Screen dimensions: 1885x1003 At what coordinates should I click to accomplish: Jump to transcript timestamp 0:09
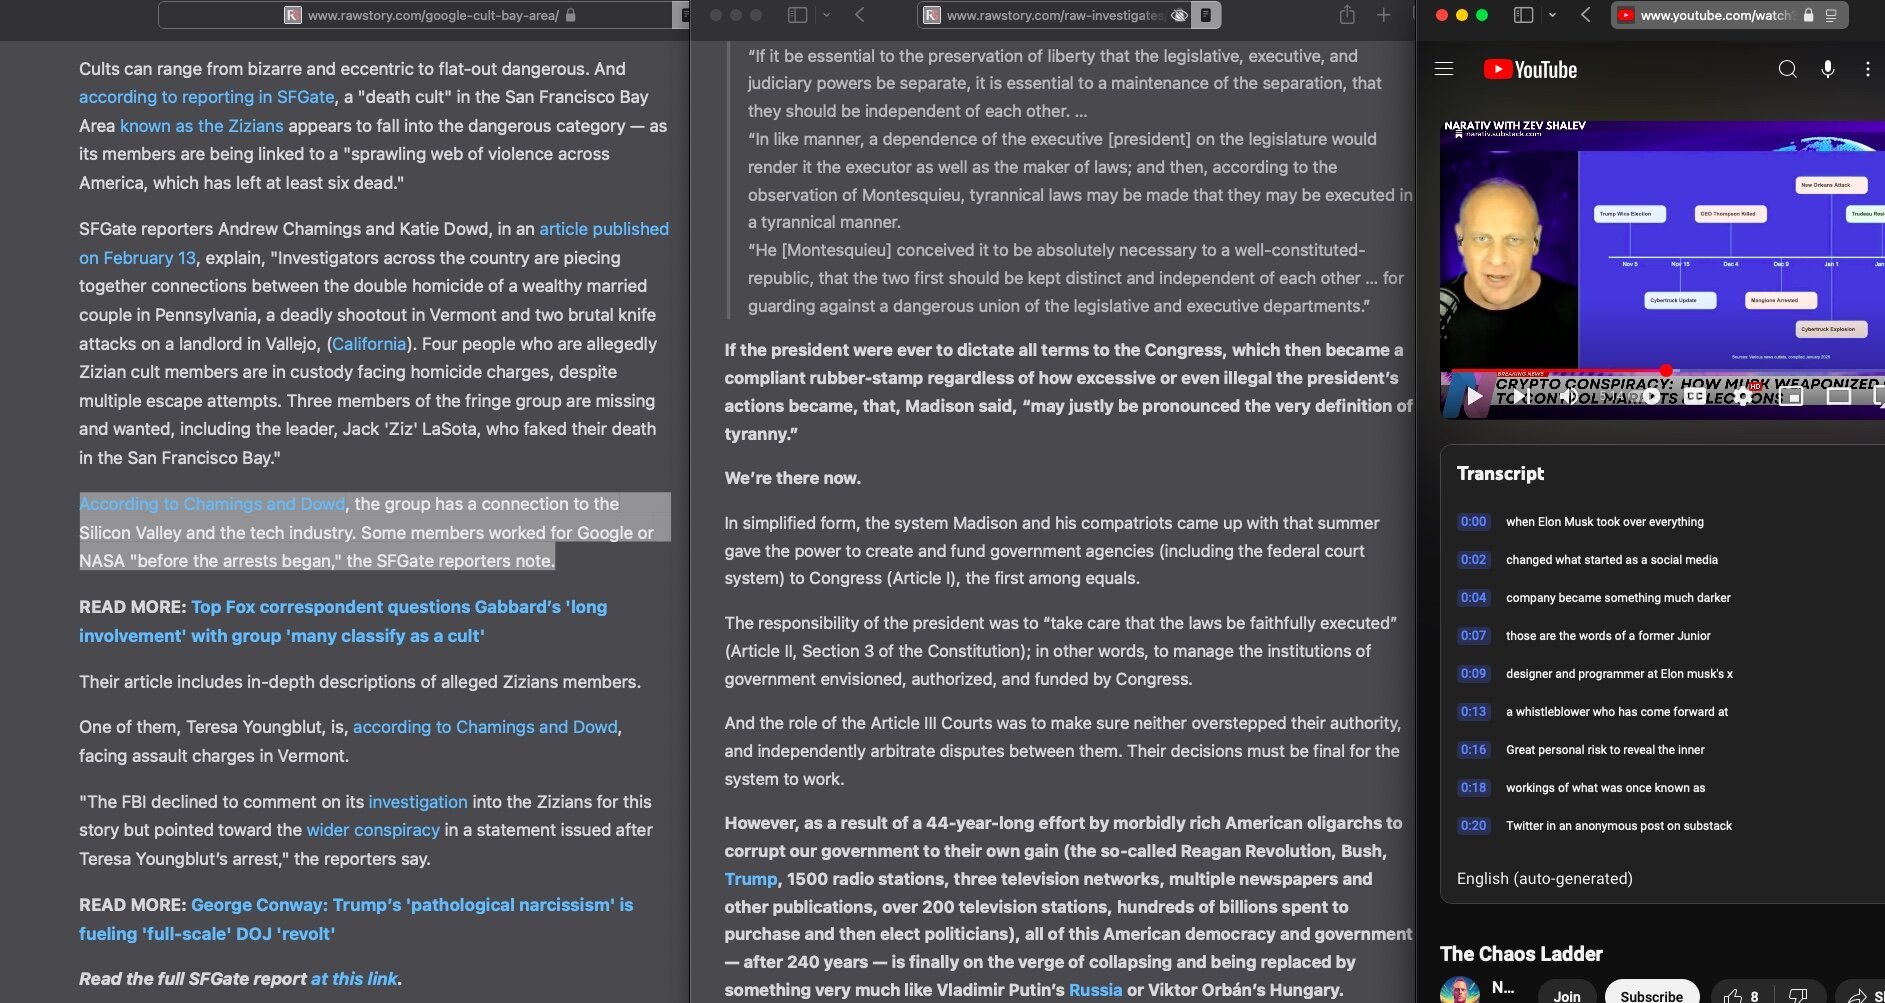coord(1473,674)
